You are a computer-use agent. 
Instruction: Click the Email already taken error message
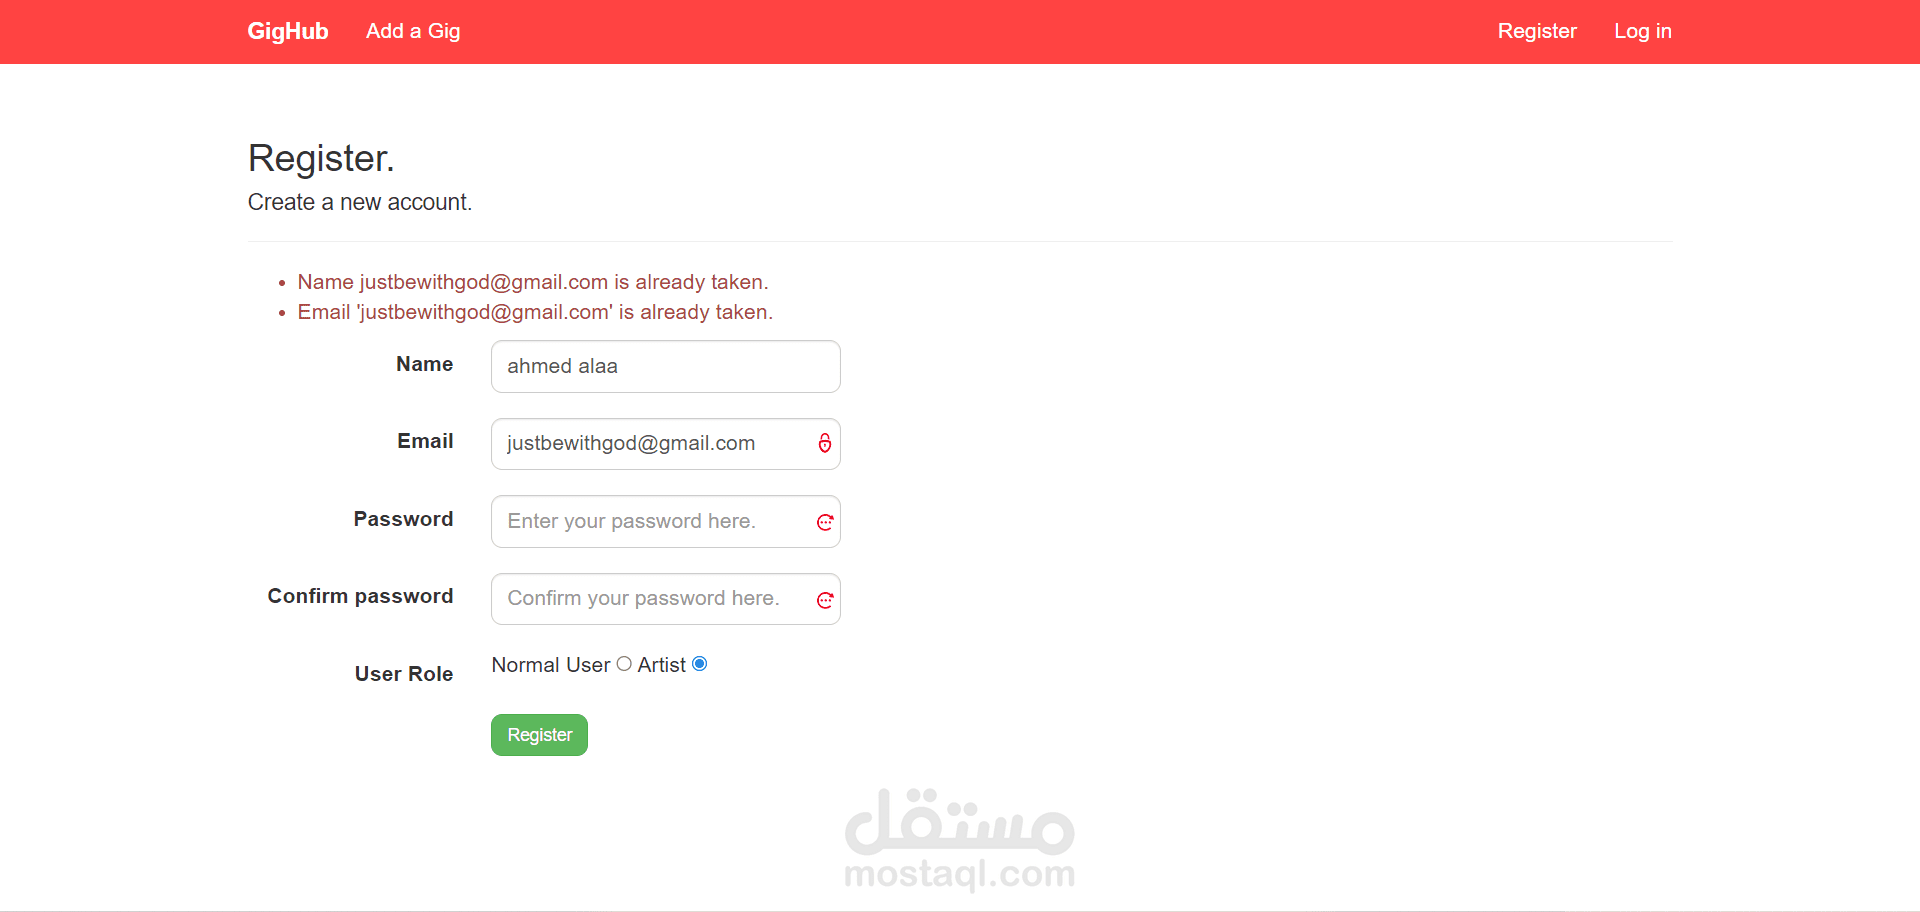click(535, 312)
